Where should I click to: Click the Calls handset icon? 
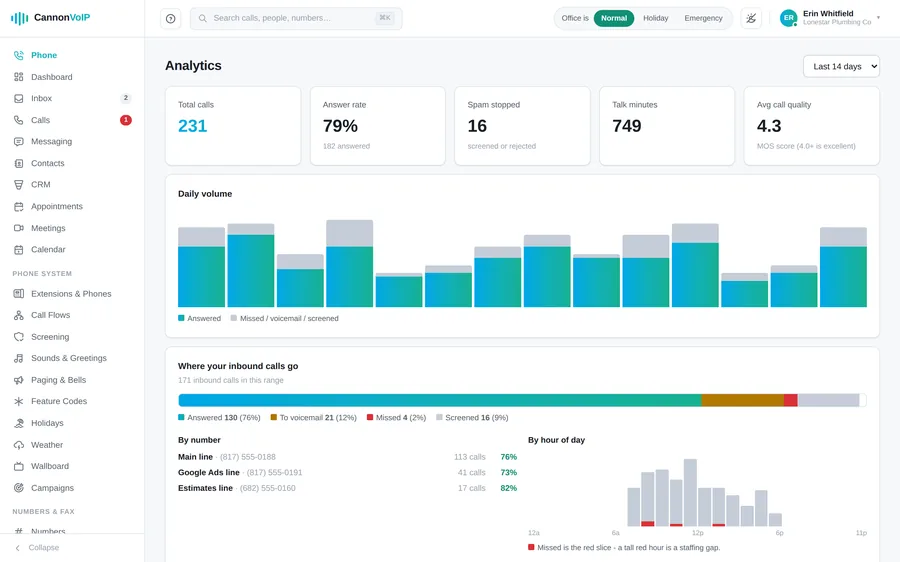pos(19,120)
